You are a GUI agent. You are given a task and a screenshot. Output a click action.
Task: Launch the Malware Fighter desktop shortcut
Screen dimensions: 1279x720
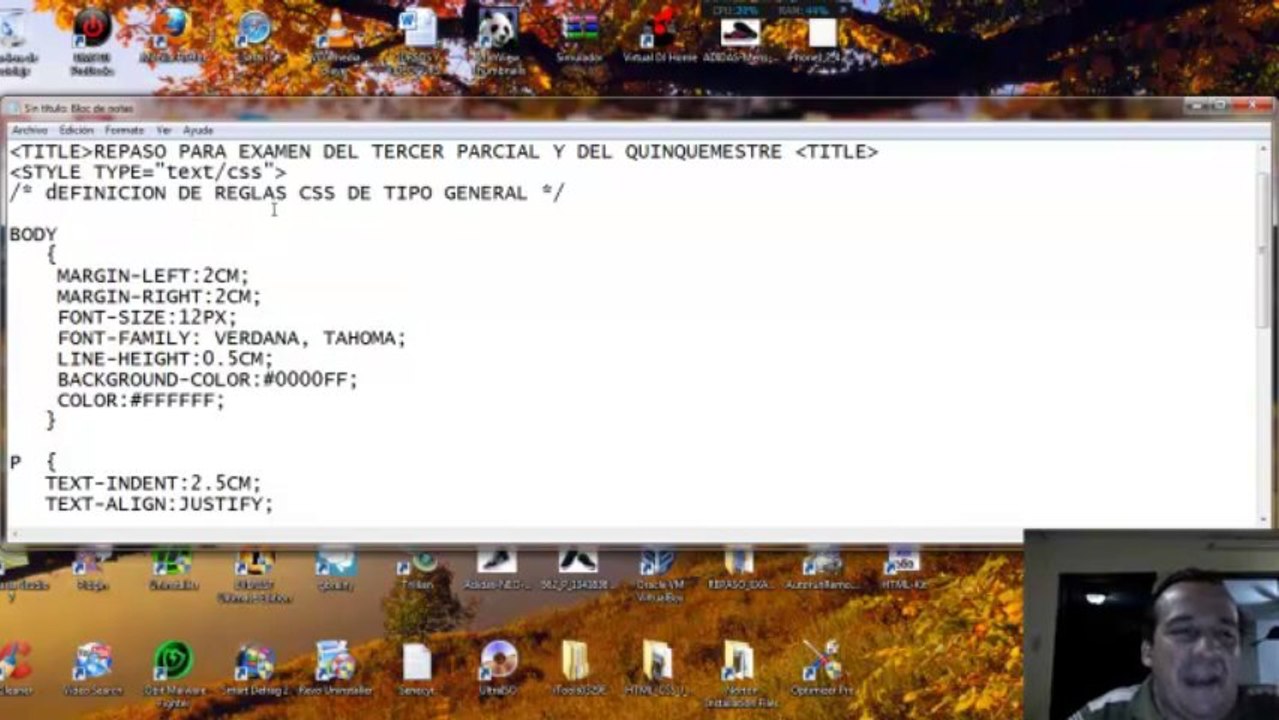(173, 673)
